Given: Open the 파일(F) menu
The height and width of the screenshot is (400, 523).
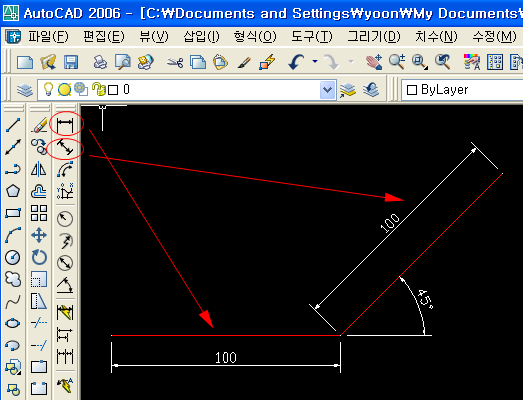Looking at the screenshot, I should tap(48, 36).
